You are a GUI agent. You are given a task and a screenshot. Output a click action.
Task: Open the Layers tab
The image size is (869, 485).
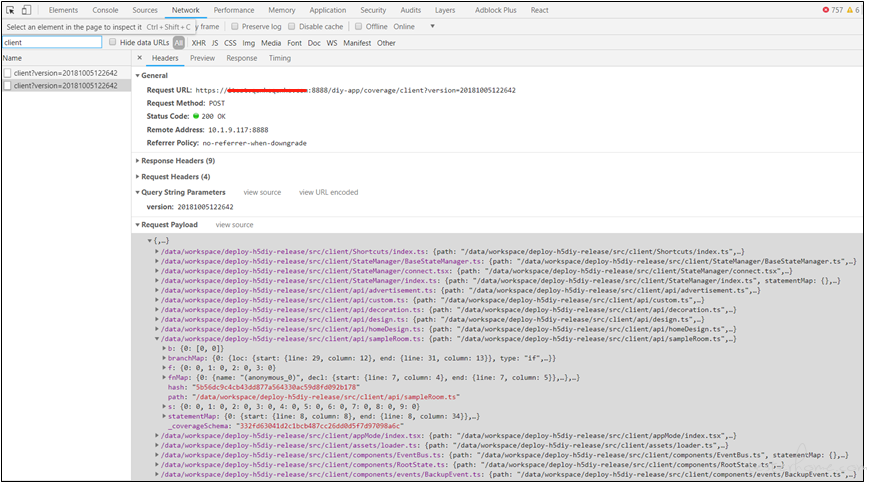(444, 10)
